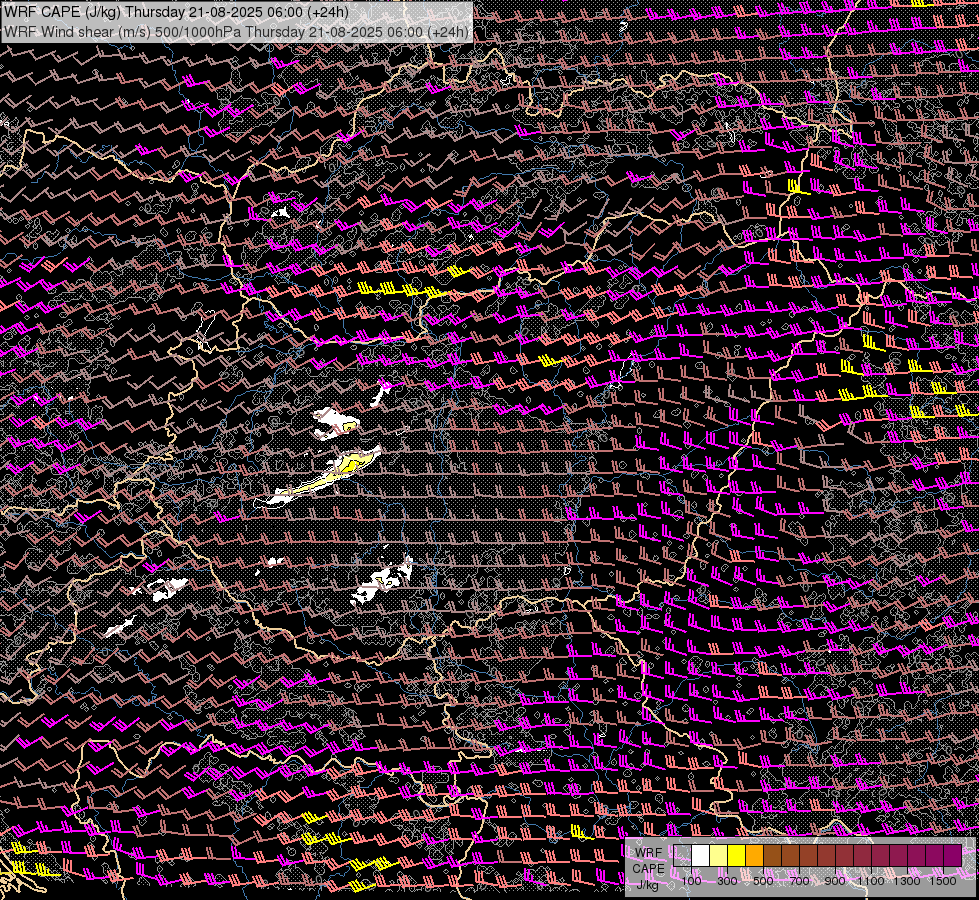The image size is (979, 900).
Task: Click the legend value '900'
Action: 835,881
